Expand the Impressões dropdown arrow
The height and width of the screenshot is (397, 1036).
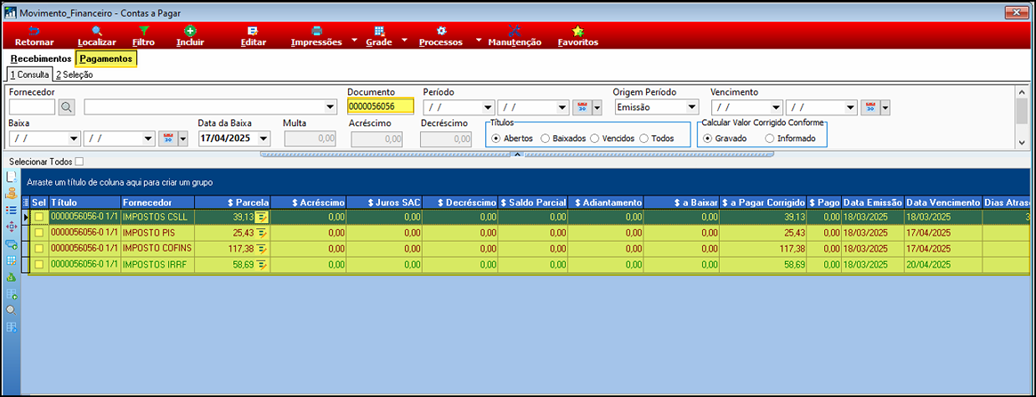point(354,40)
